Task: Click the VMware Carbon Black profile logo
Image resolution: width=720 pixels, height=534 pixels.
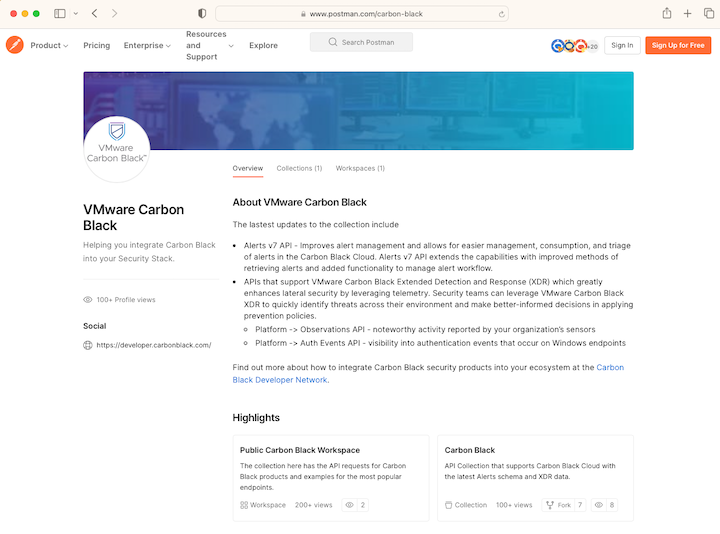Action: click(x=117, y=149)
